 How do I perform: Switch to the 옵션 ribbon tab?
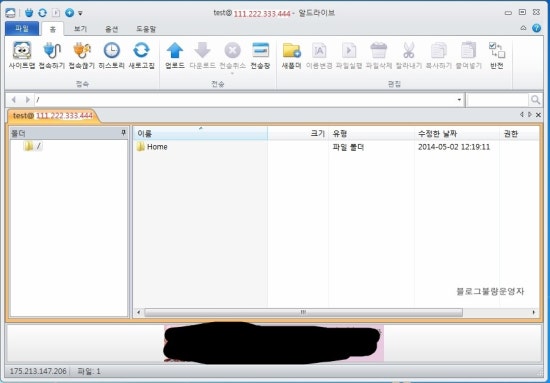(x=112, y=29)
